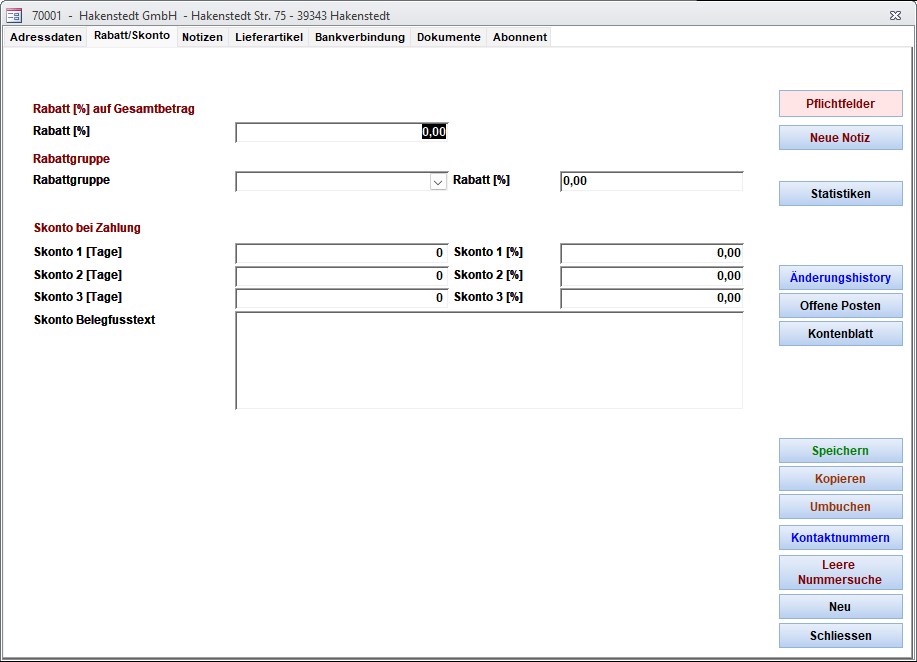
Task: Switch to the Adressdaten tab
Action: (46, 37)
